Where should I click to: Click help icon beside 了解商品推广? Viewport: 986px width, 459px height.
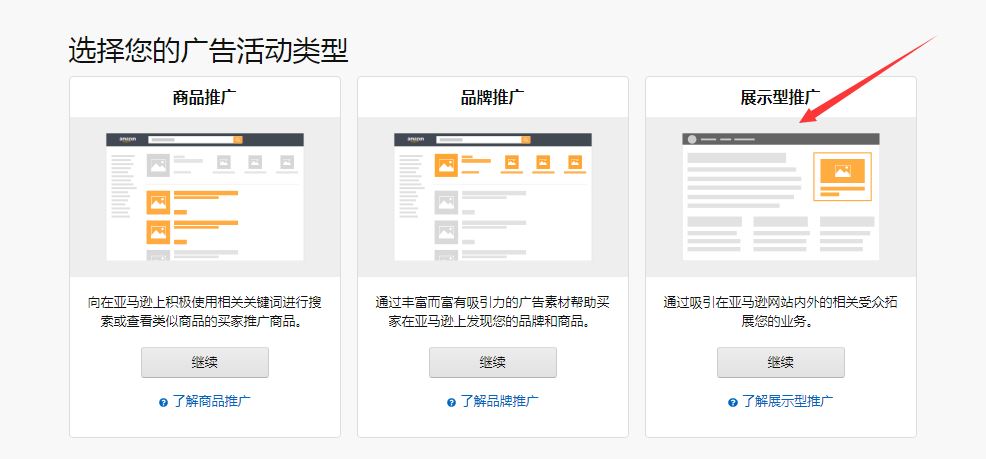pyautogui.click(x=163, y=402)
